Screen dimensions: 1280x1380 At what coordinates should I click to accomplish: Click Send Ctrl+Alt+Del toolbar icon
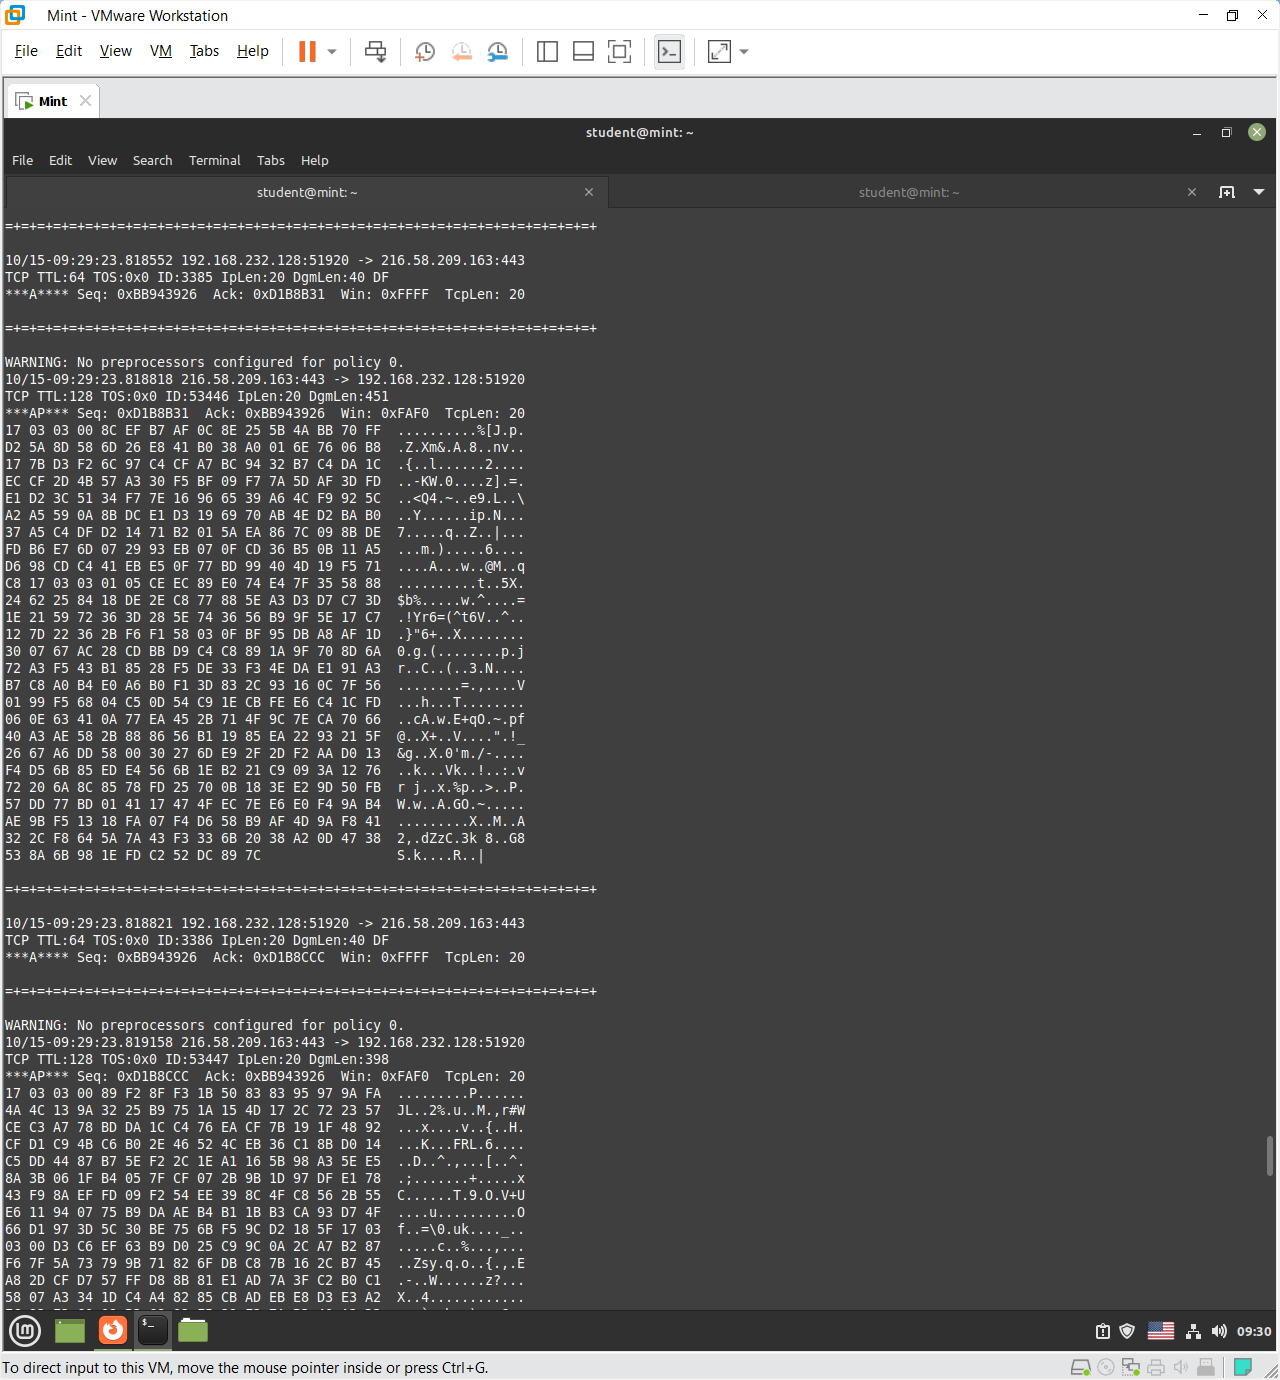(x=376, y=52)
